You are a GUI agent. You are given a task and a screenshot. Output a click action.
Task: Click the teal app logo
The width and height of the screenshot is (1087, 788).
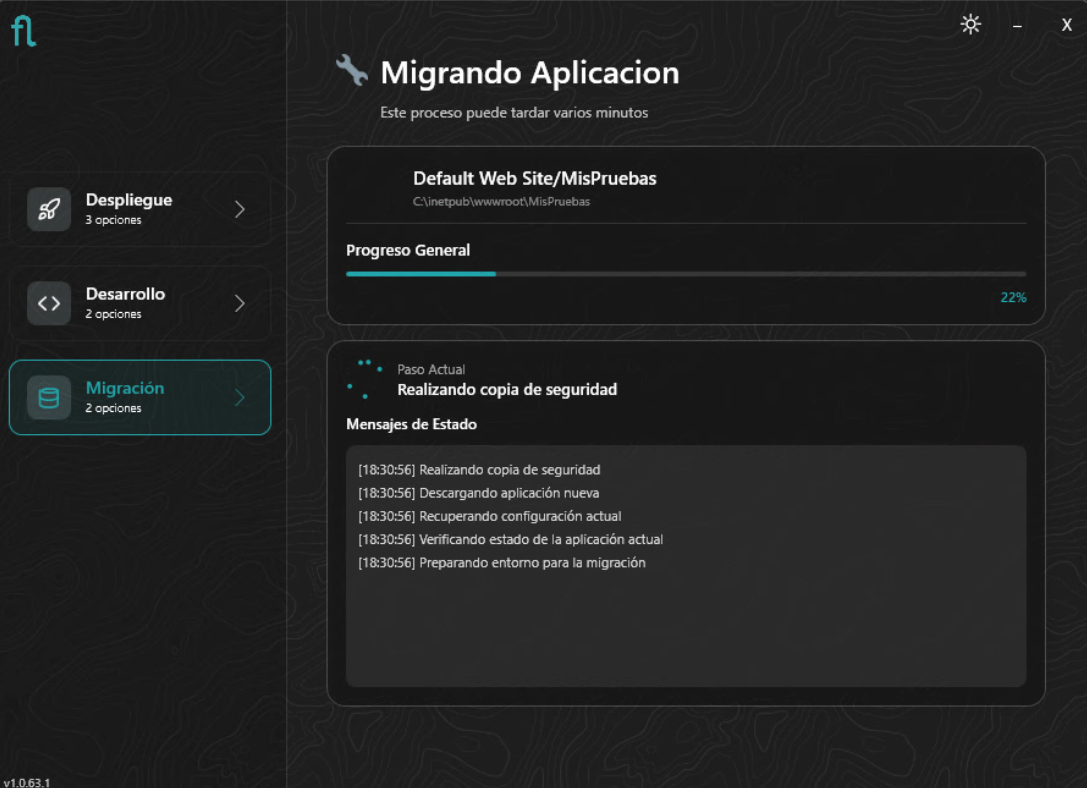(24, 31)
